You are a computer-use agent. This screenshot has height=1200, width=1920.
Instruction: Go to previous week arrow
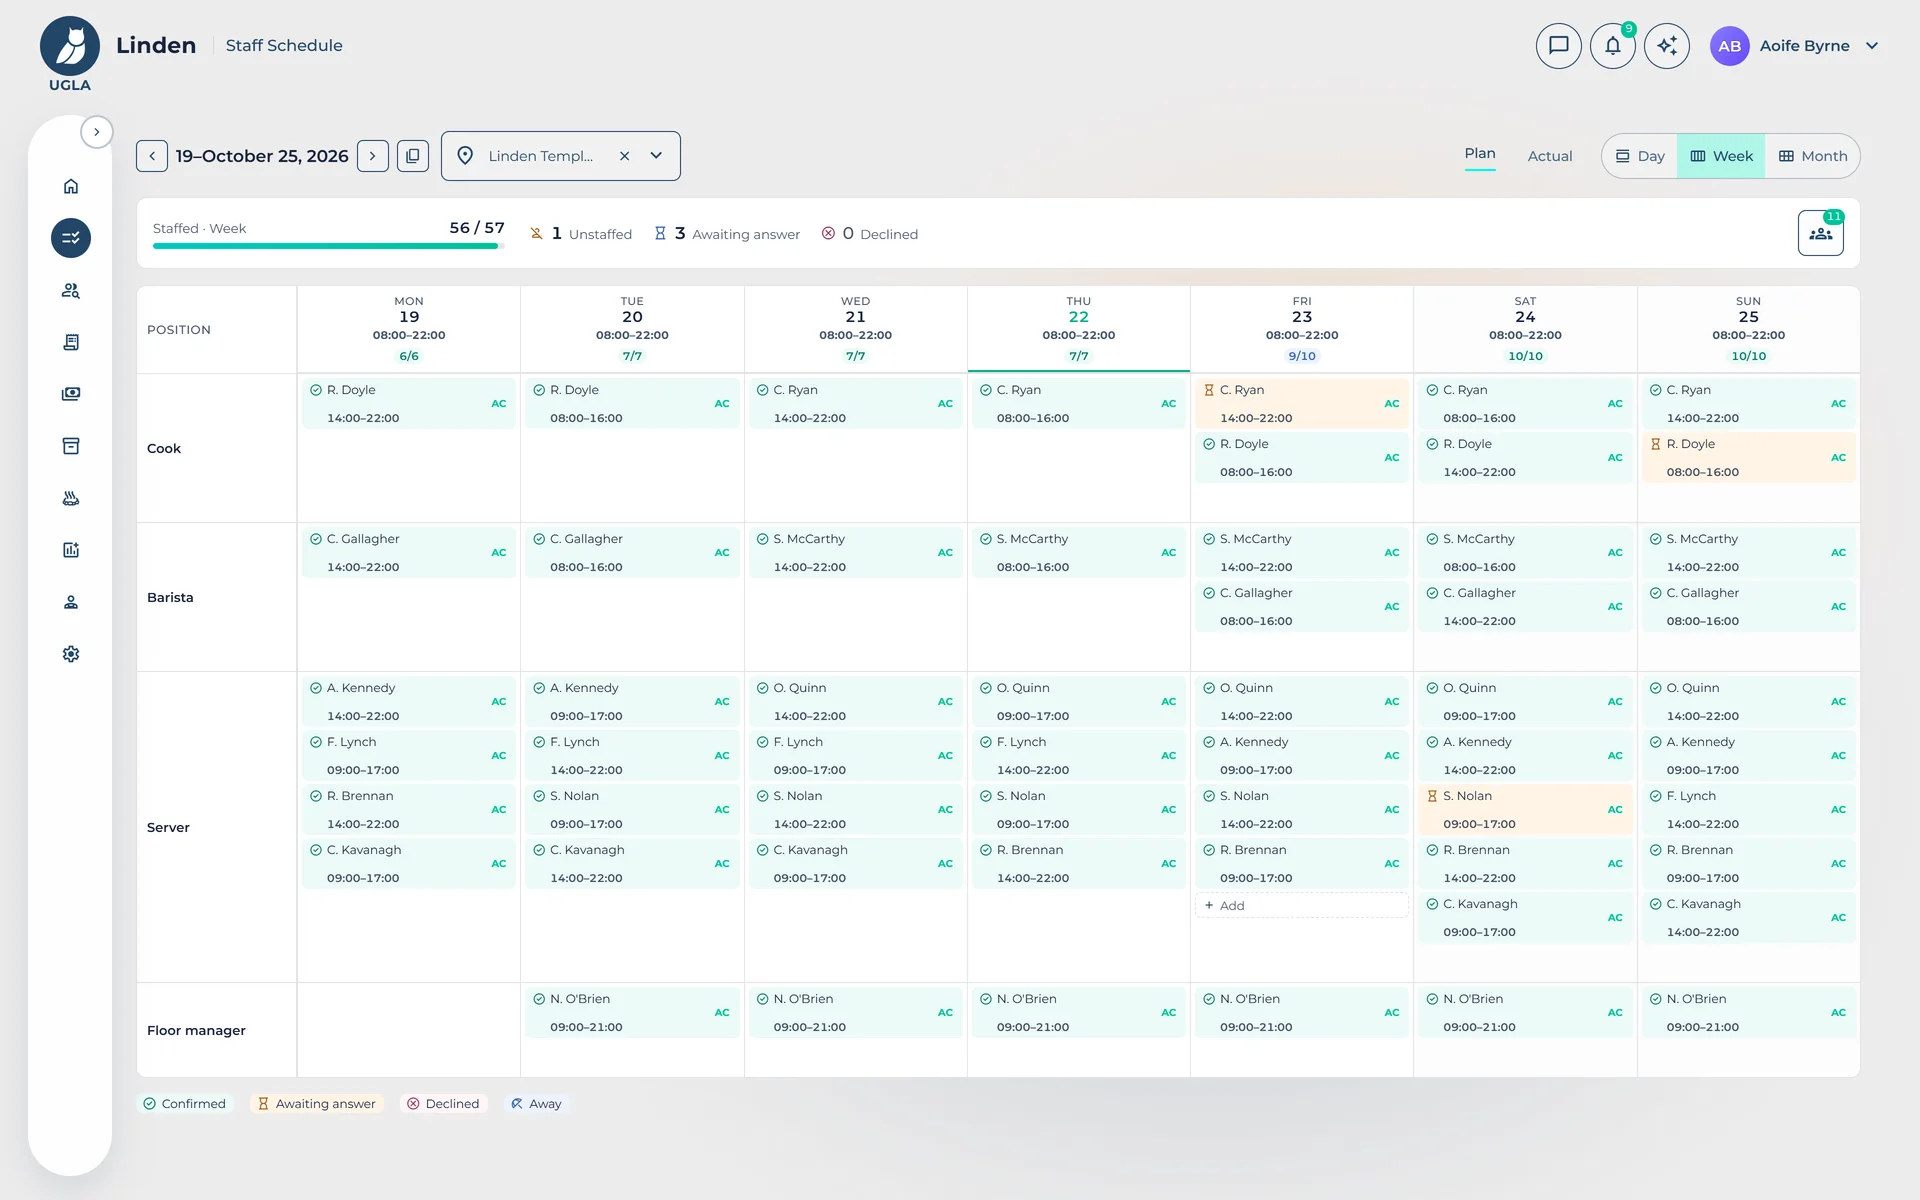tap(152, 156)
